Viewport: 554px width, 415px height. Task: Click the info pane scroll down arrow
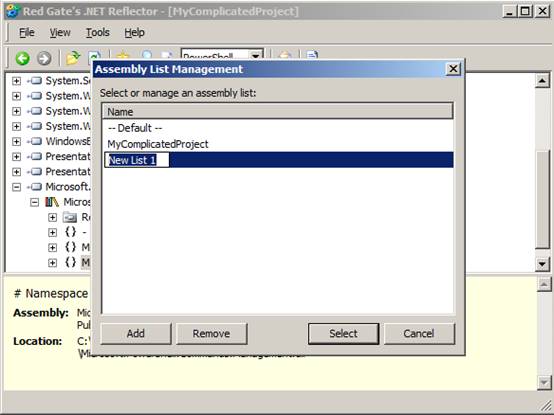544,382
